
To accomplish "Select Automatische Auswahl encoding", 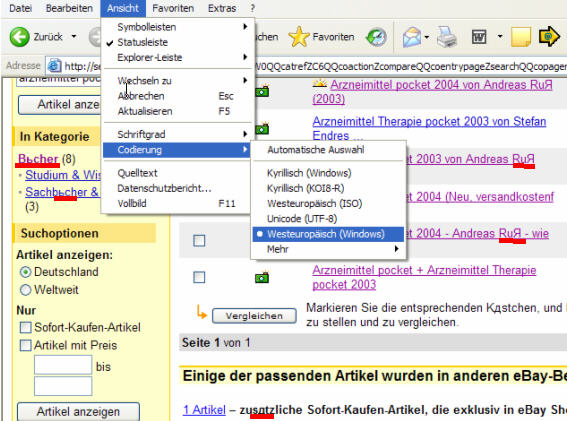I will (x=328, y=150).
